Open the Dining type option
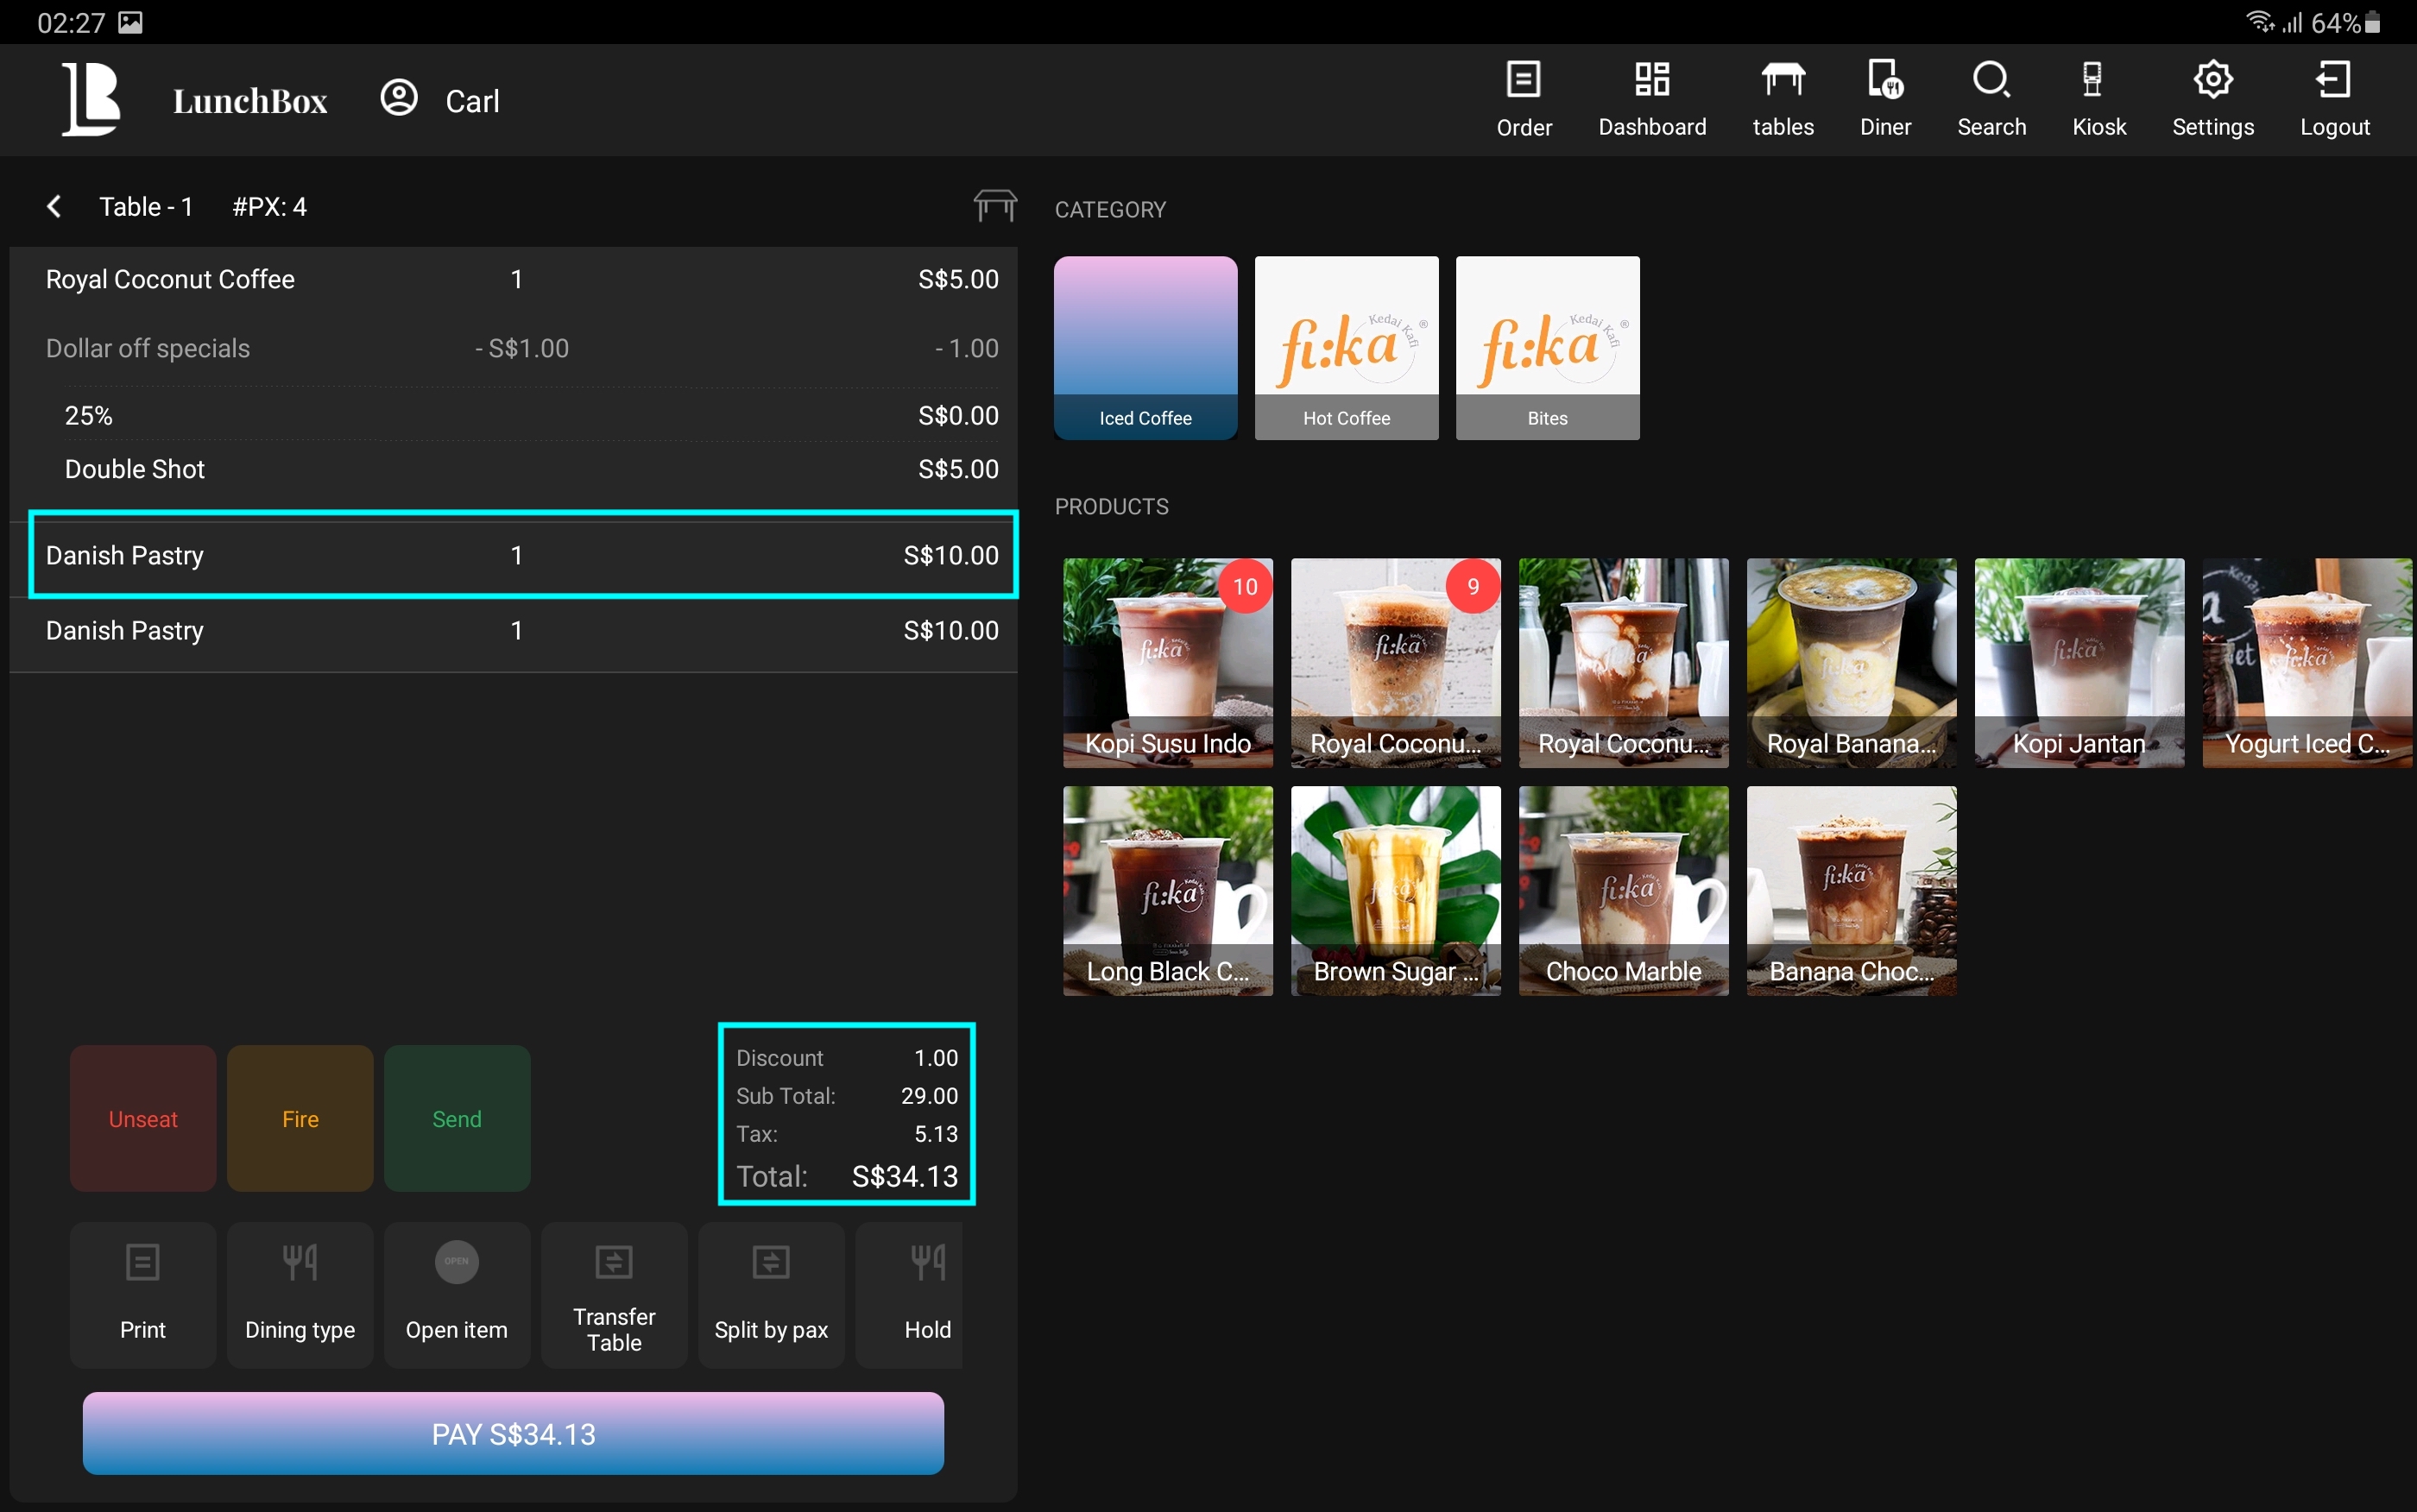 299,1294
